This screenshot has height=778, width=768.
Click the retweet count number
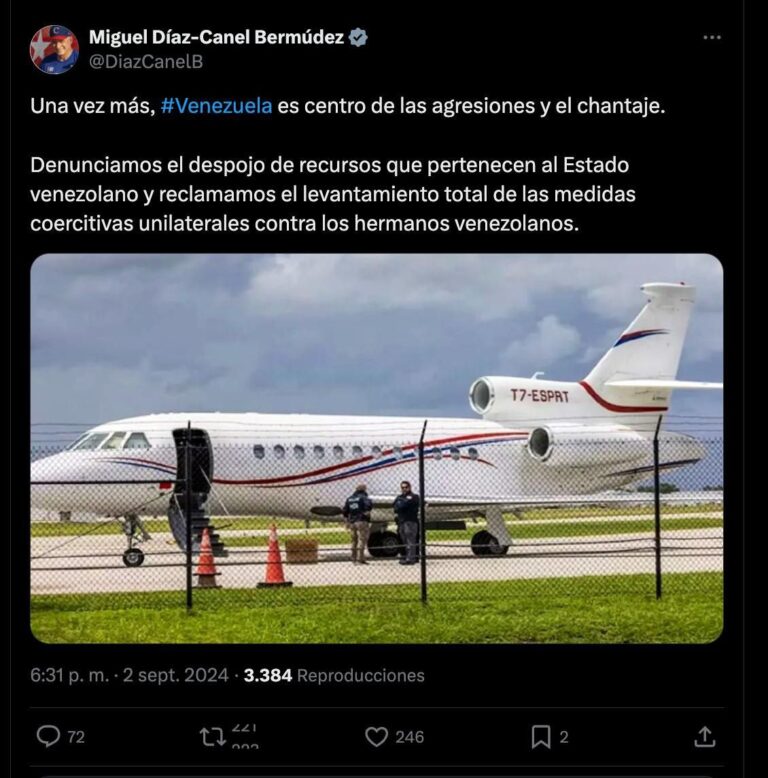(245, 737)
